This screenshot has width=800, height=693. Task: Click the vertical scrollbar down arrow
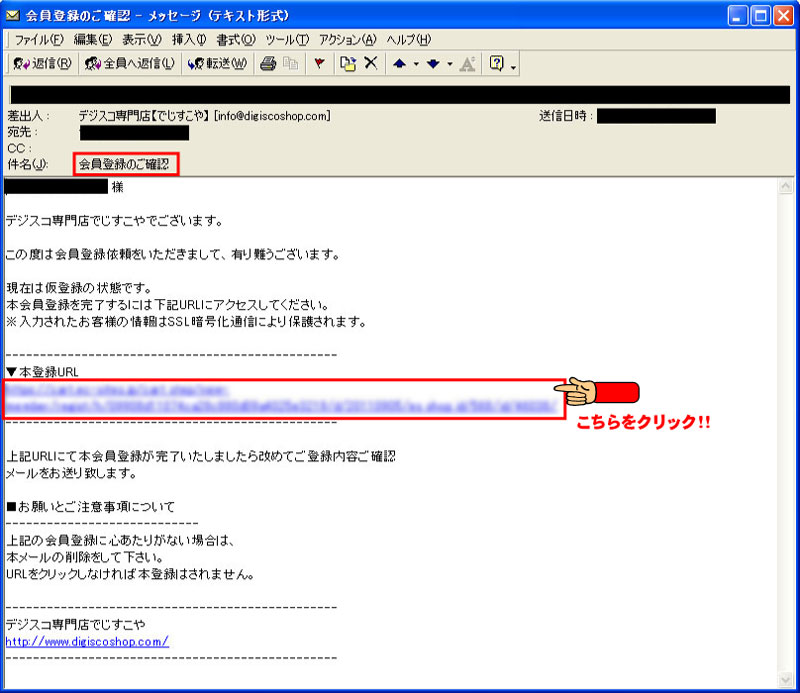tap(790, 683)
